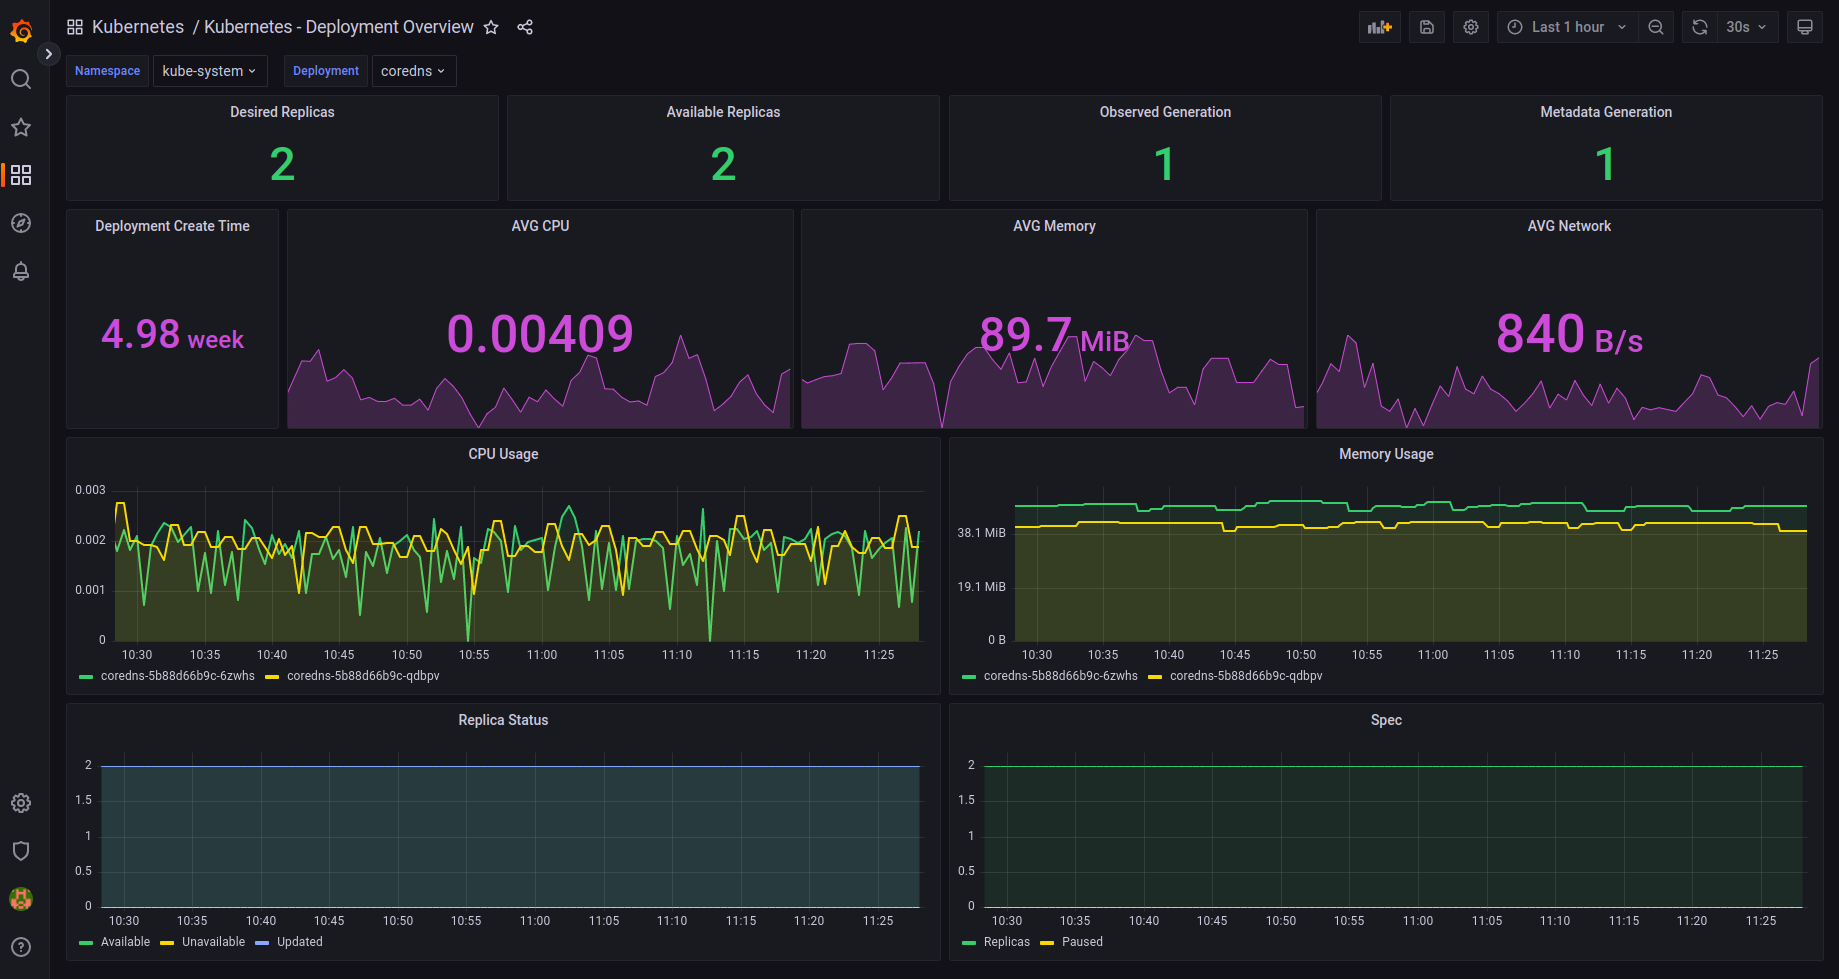Save the dashboard with disk icon
This screenshot has width=1839, height=979.
tap(1427, 27)
